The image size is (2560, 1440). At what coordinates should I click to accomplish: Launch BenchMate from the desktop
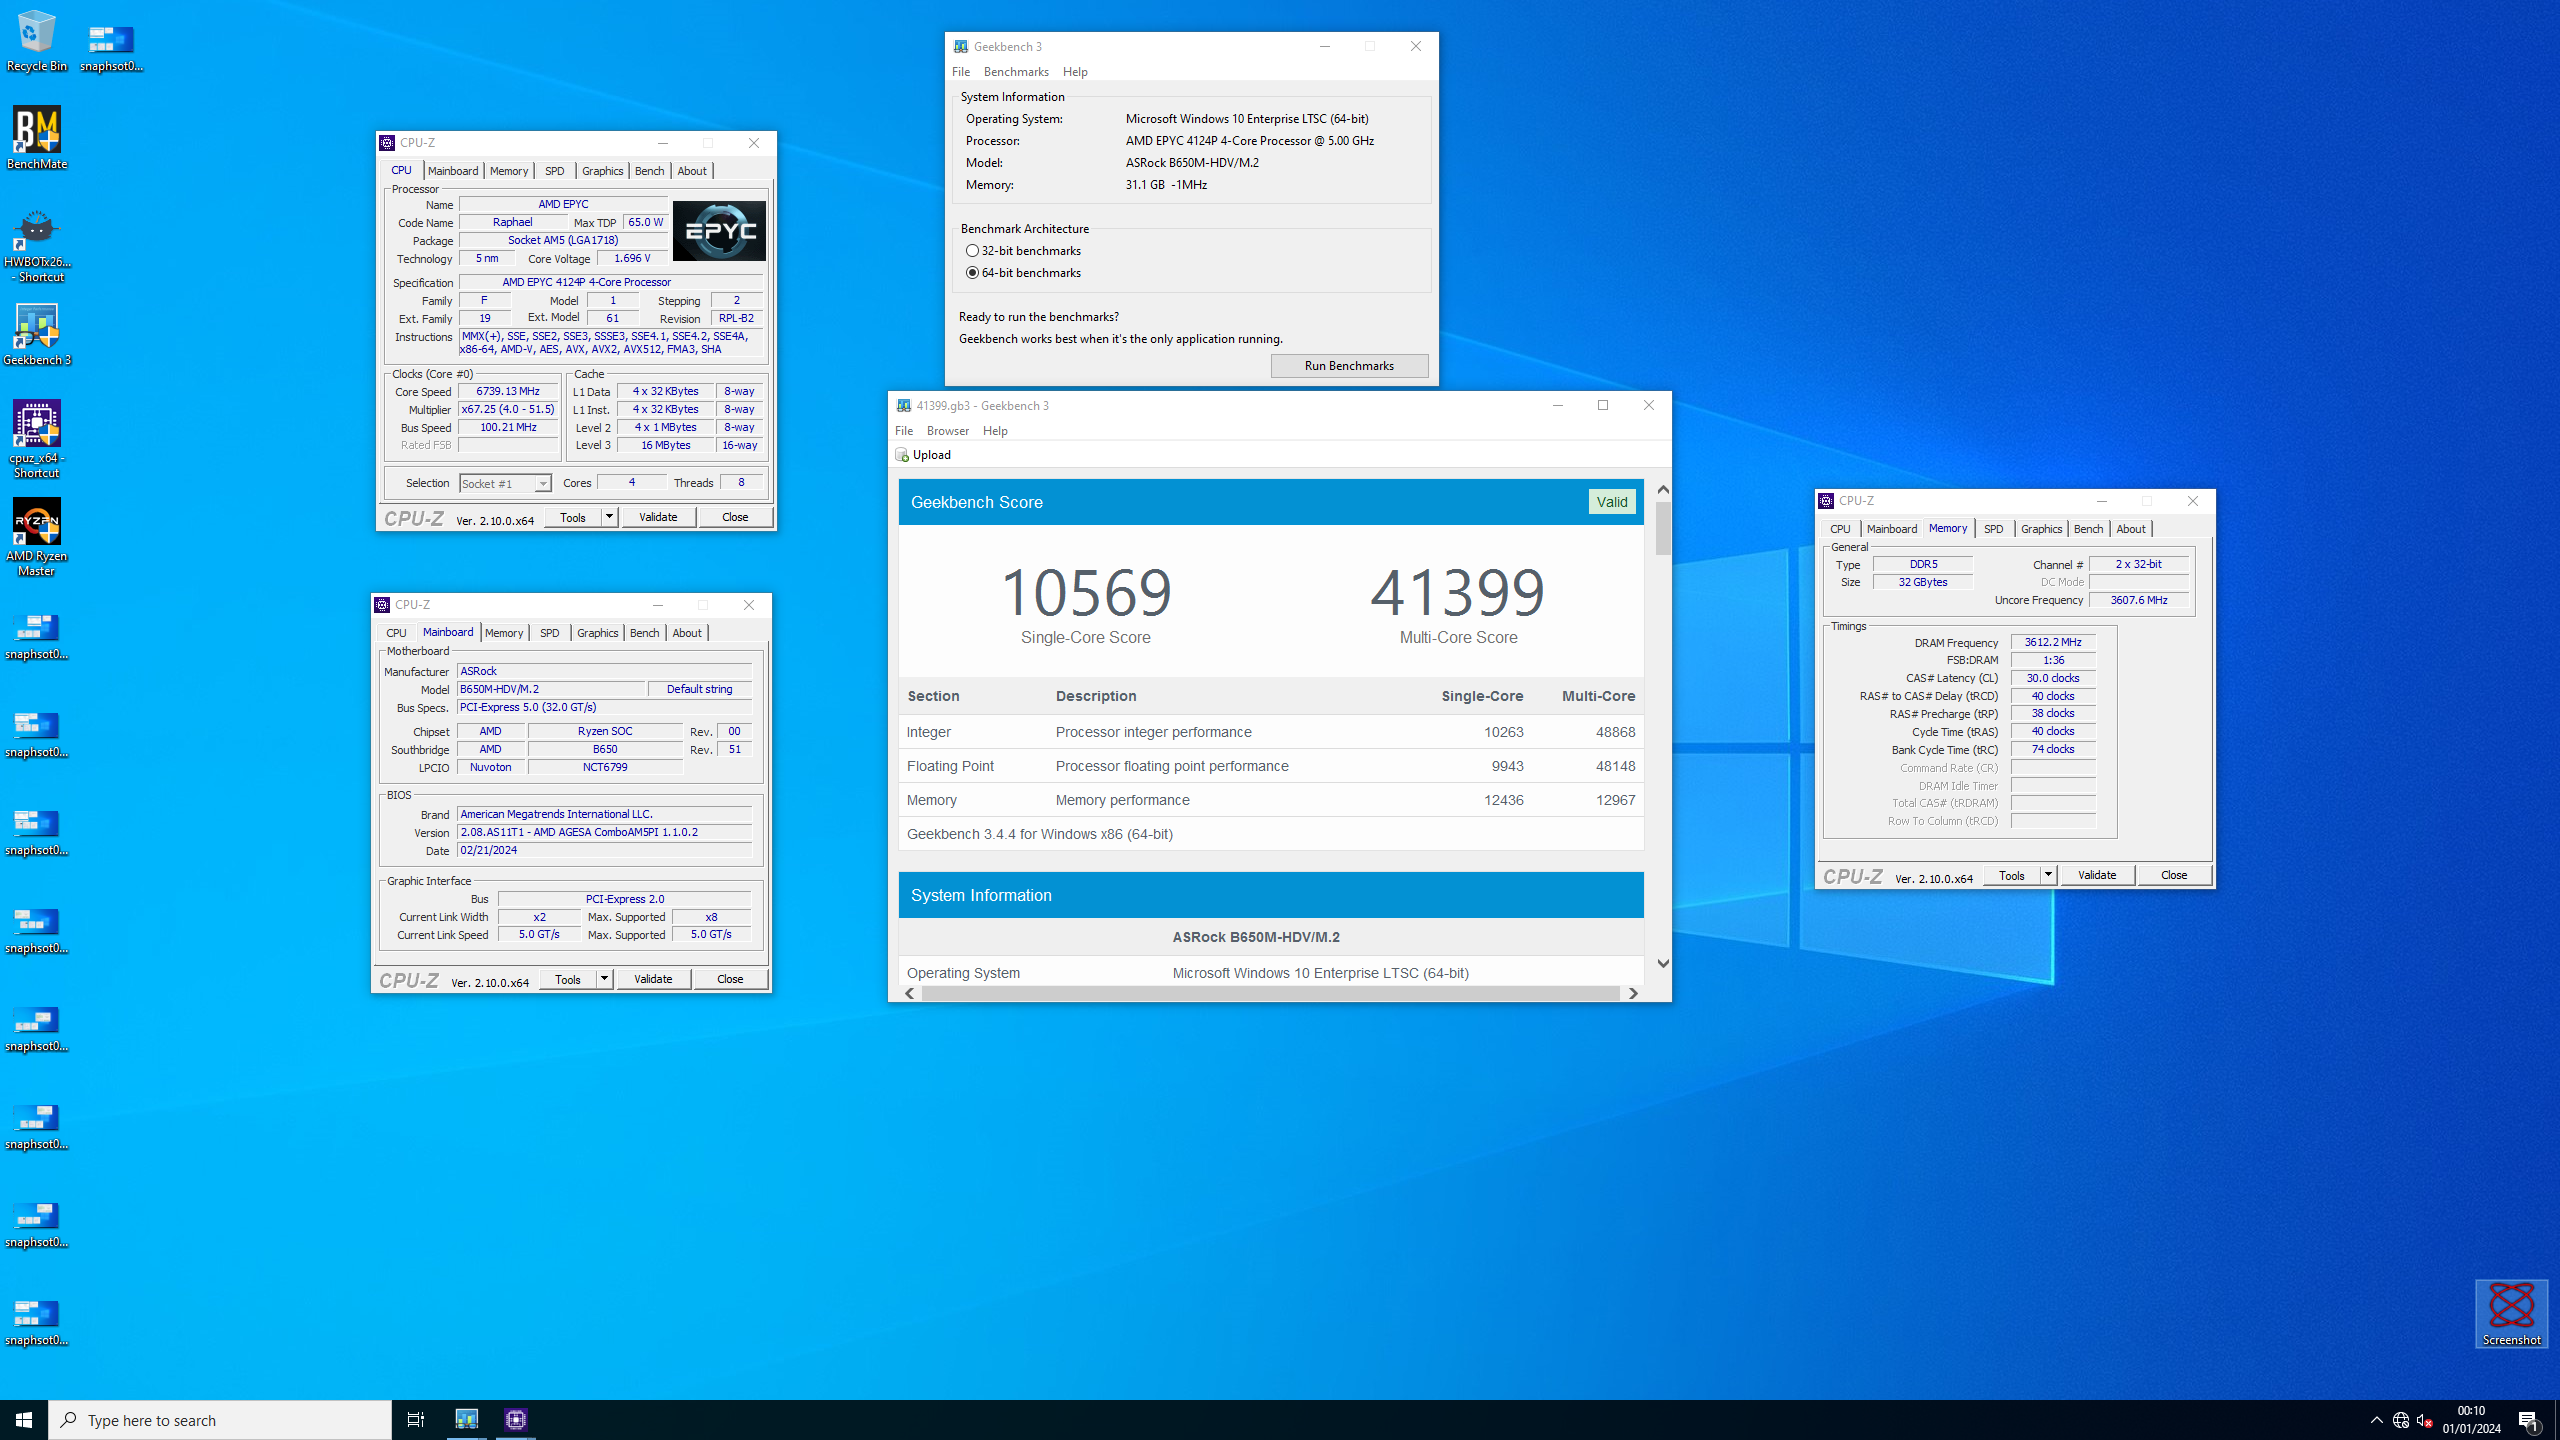click(37, 138)
